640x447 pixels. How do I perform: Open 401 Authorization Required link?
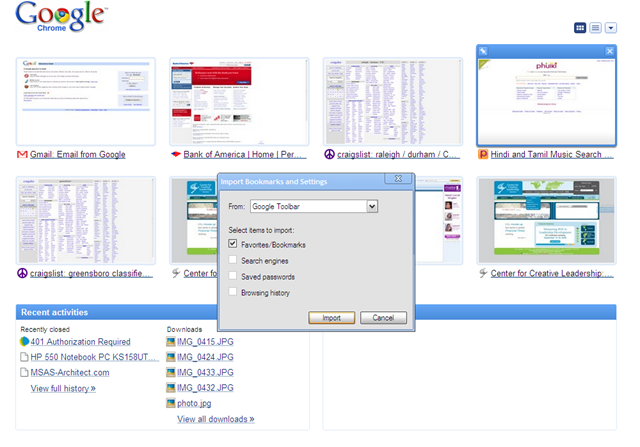(x=80, y=342)
